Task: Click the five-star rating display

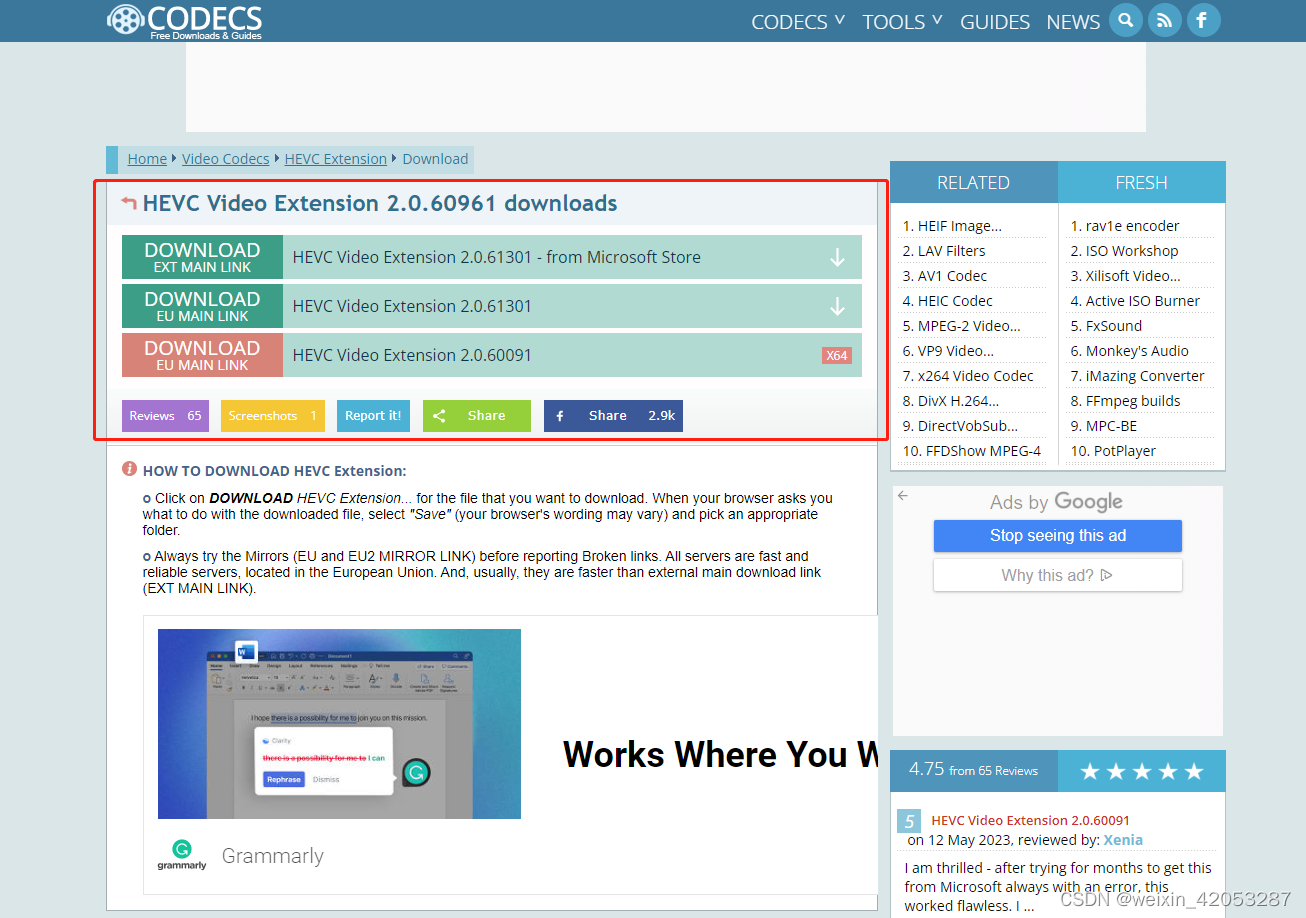Action: [x=1141, y=771]
